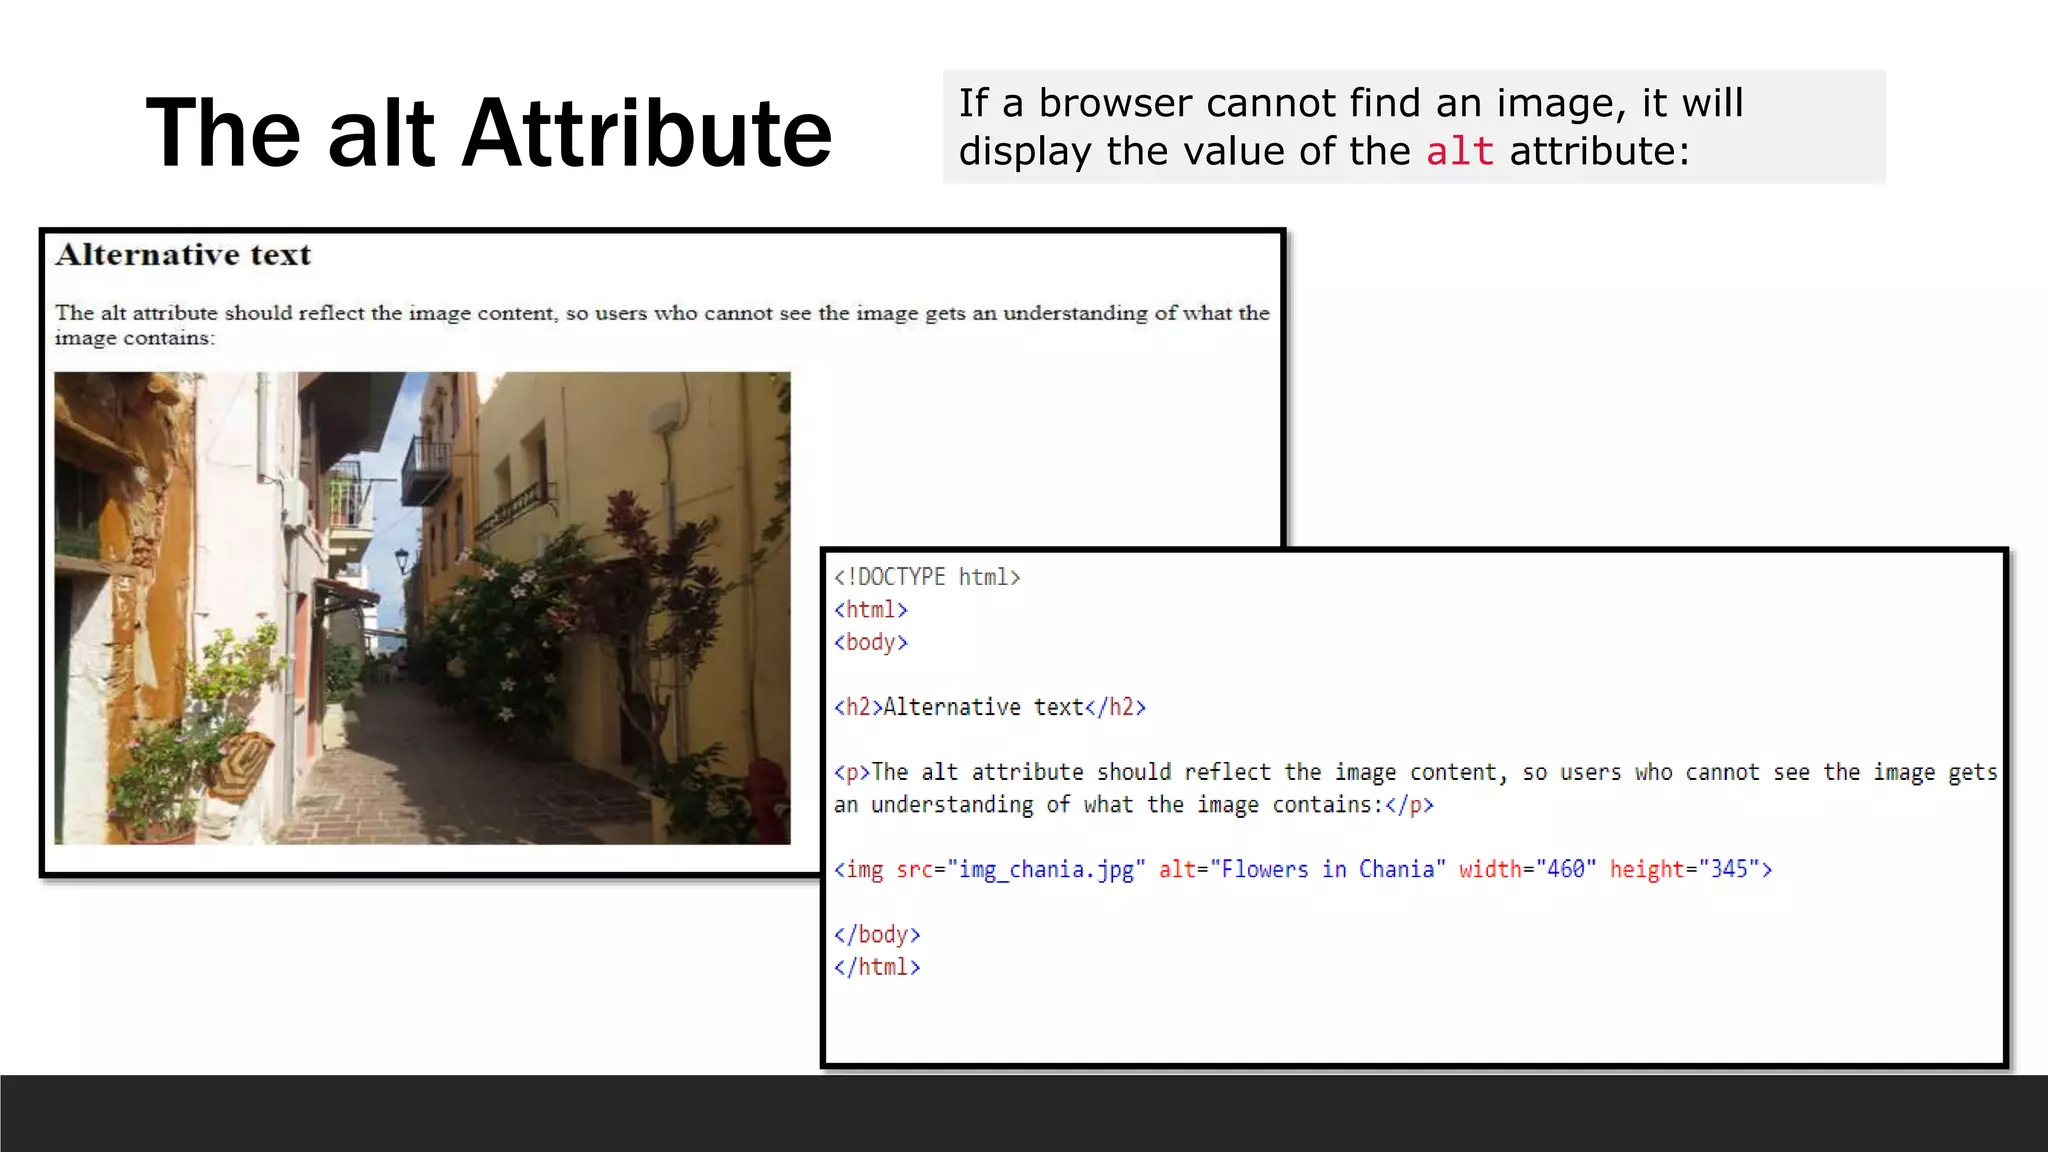The height and width of the screenshot is (1152, 2048).
Task: Click the width value "460" in the code
Action: pos(1565,870)
